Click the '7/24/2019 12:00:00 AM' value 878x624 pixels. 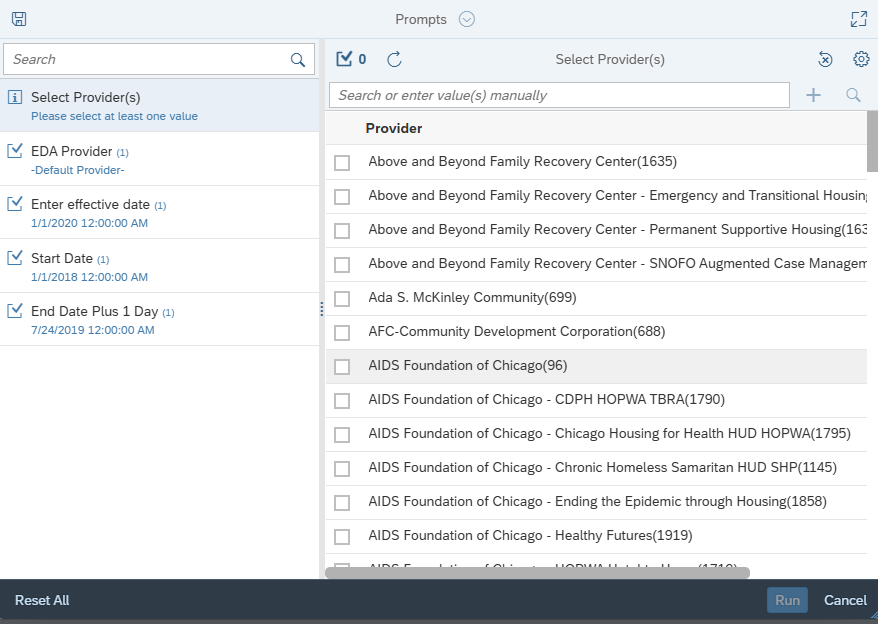coord(93,330)
